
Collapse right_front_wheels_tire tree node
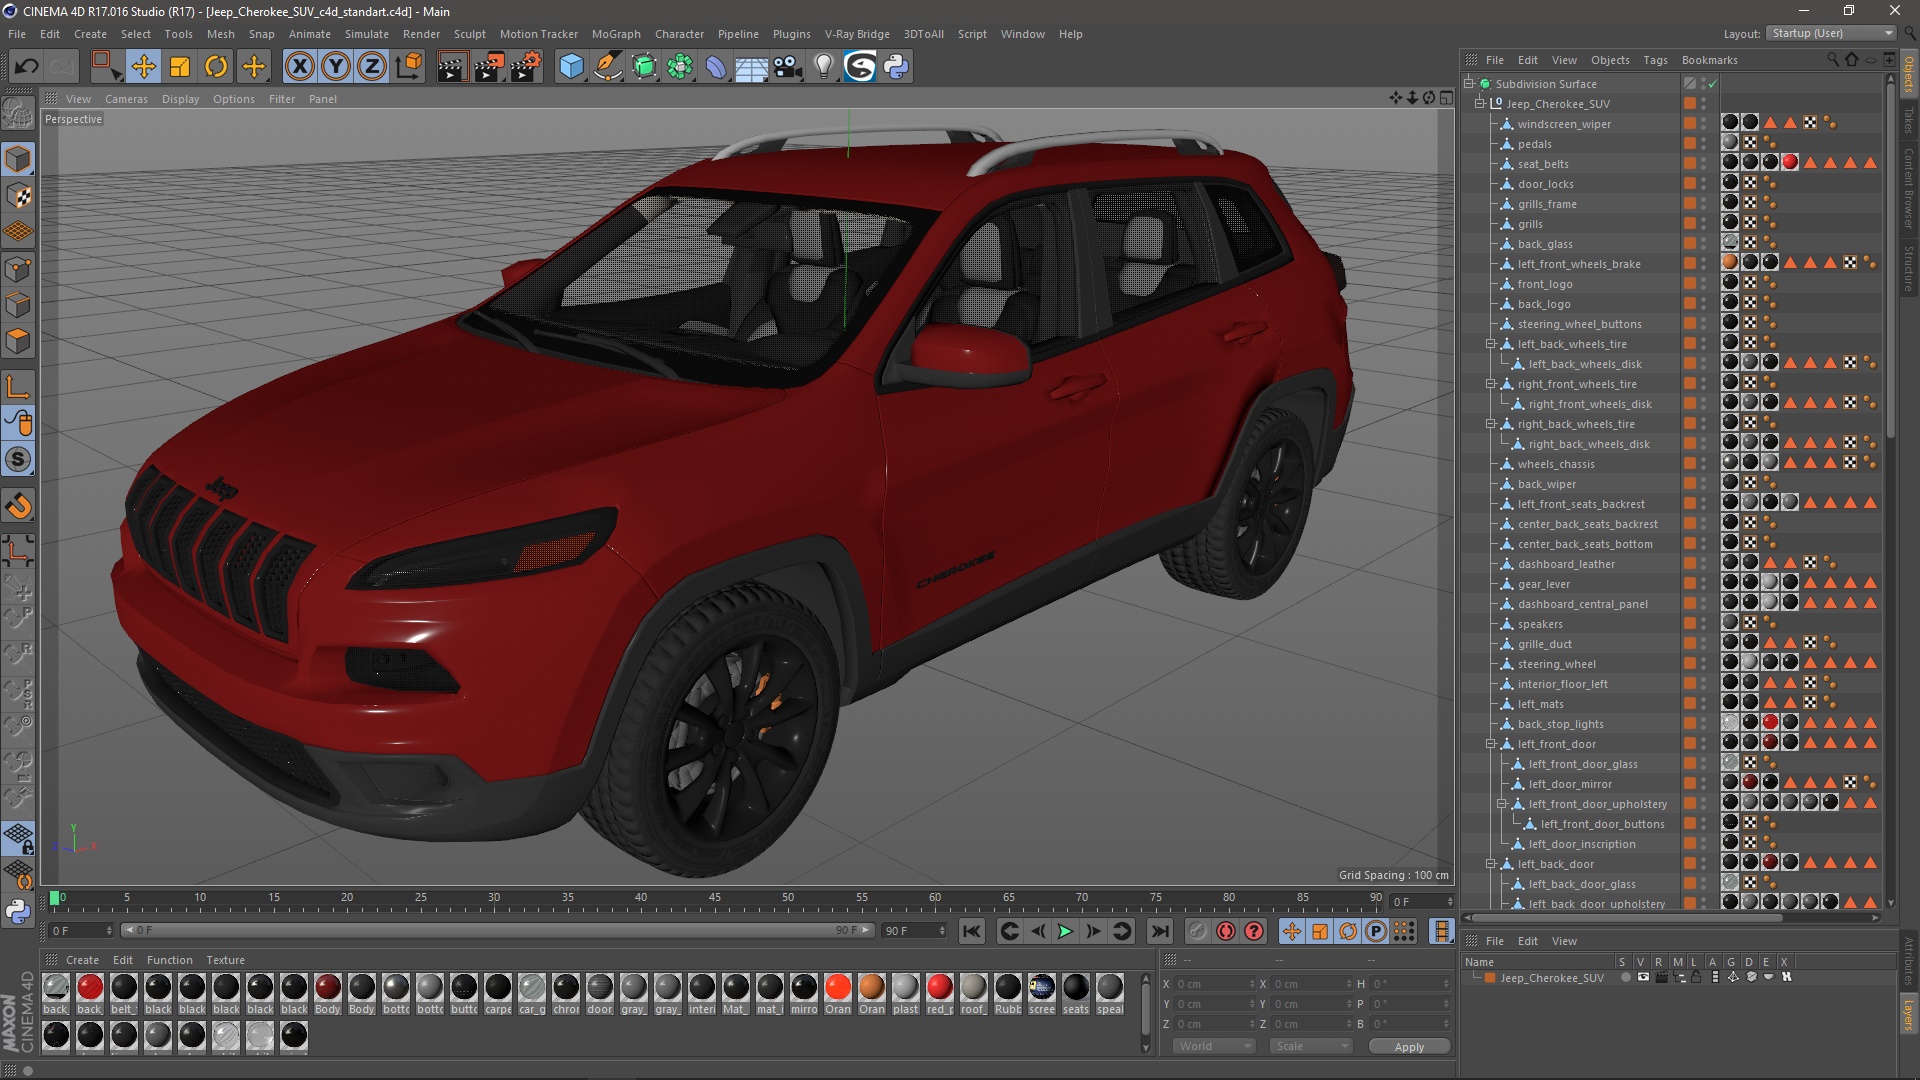click(x=1491, y=384)
